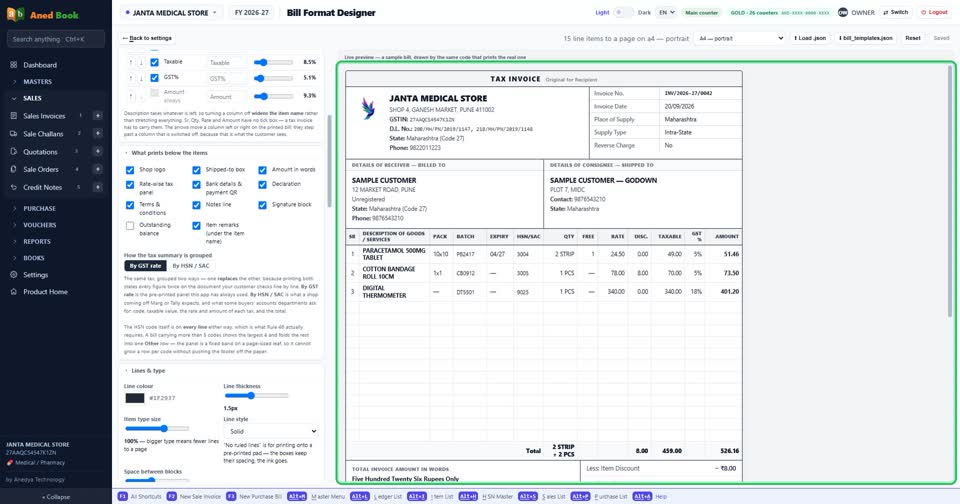Screen dimensions: 960x504
Task: Move Taxable column down arrow
Action: [141, 62]
